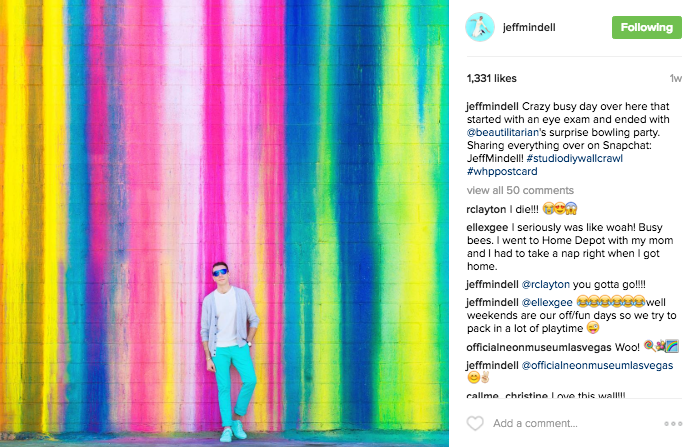This screenshot has width=698, height=447.
Task: Open the jeffmindell username in the header
Action: click(529, 28)
